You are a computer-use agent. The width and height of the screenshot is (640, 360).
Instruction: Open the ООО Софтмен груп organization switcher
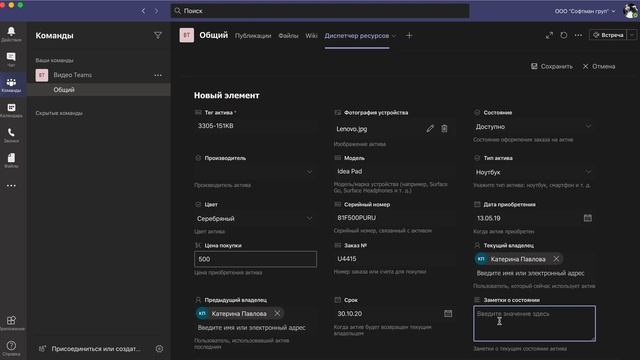click(x=584, y=11)
